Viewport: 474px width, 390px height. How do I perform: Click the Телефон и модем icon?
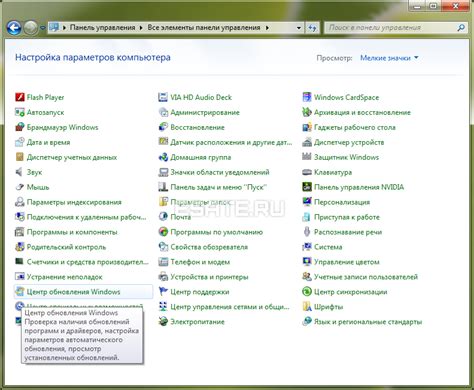click(x=163, y=262)
